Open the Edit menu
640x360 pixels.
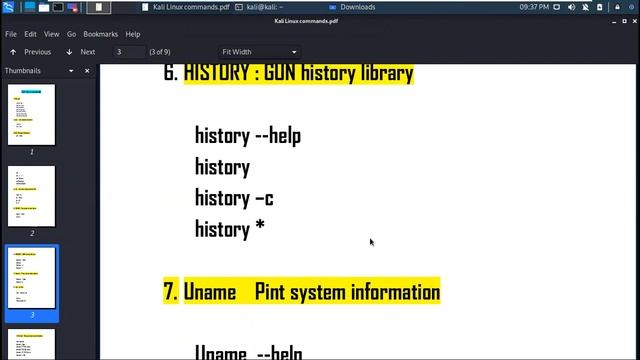coord(30,34)
